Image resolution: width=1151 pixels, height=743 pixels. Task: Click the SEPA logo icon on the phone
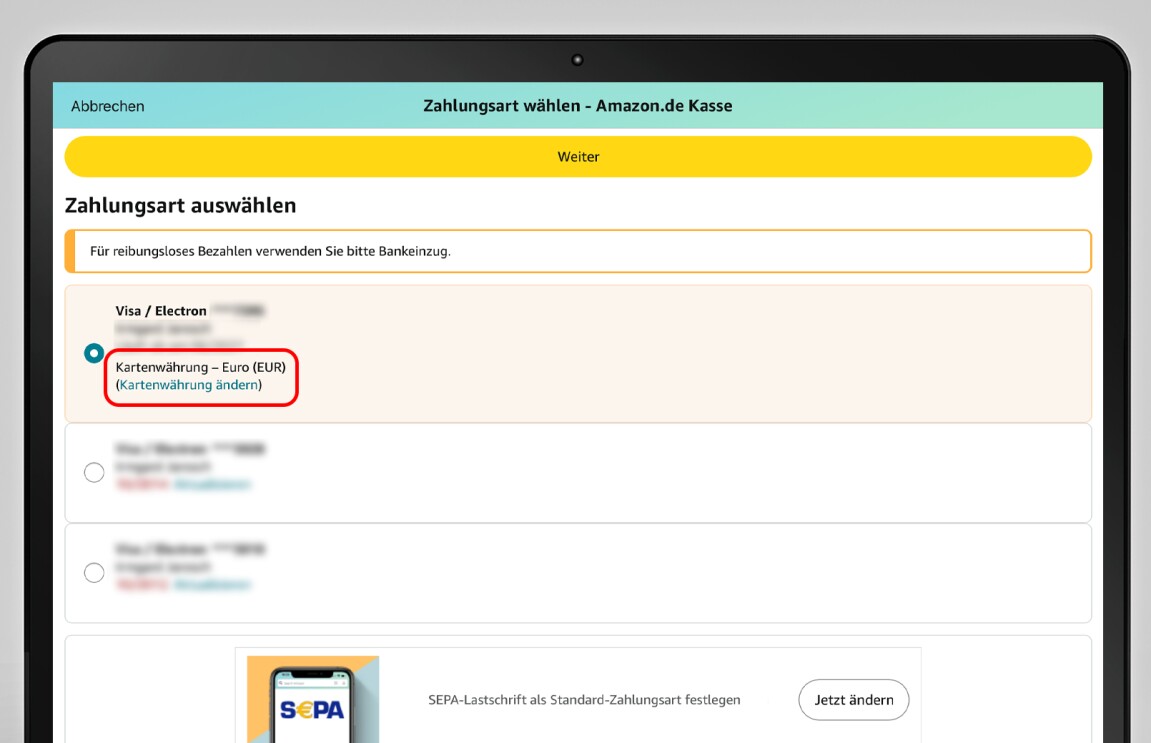pos(312,709)
